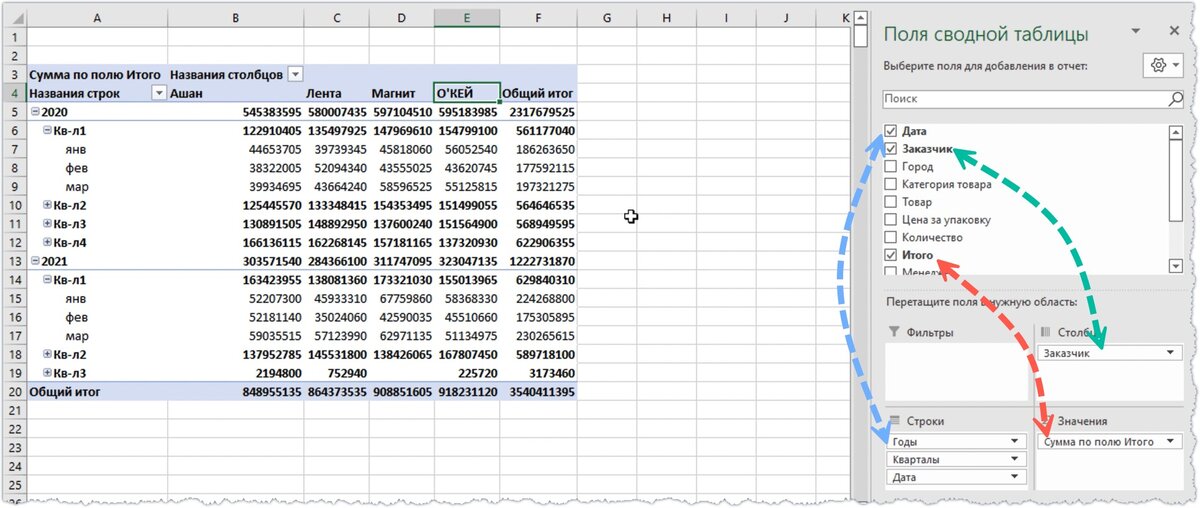This screenshot has height=508, width=1200.
Task: Open the Заказчик dropdown in Столбцы area
Action: click(1171, 353)
